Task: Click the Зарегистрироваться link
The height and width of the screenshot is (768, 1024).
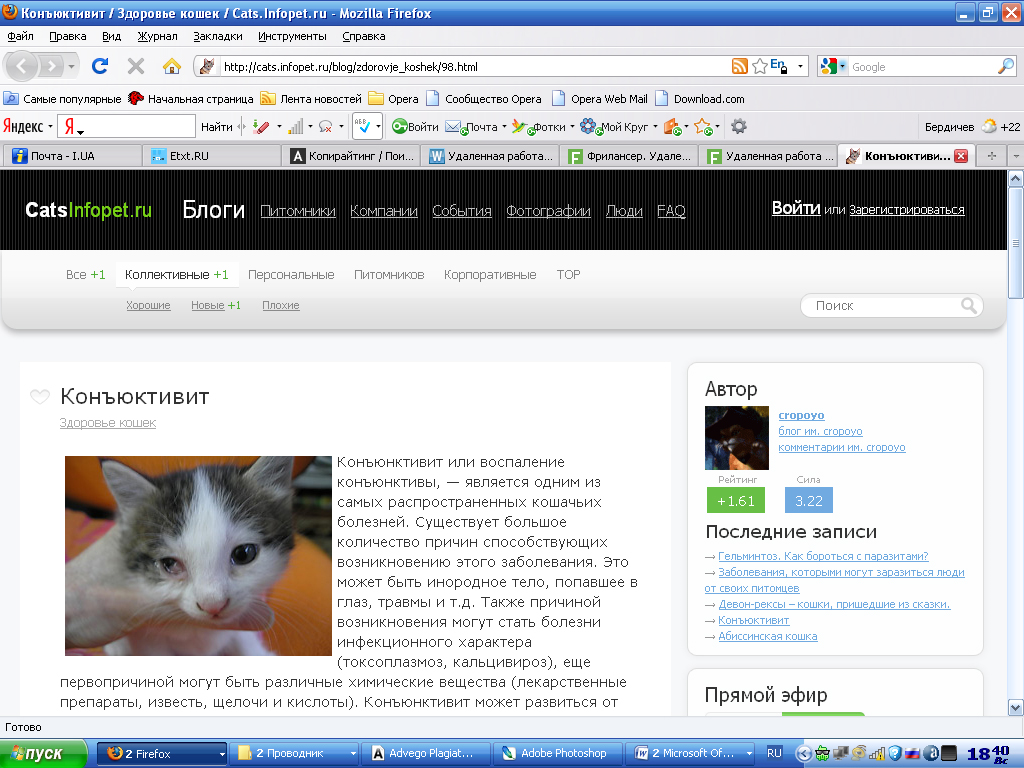Action: (906, 210)
